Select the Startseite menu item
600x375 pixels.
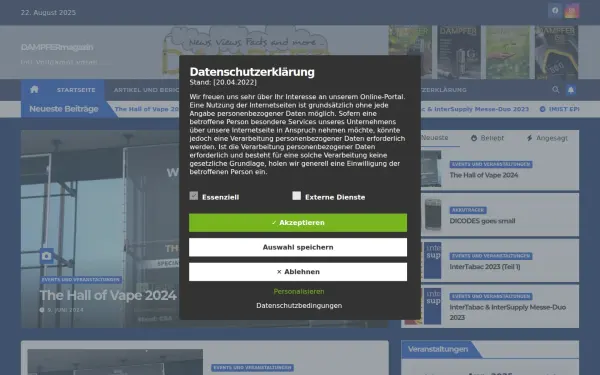(76, 90)
